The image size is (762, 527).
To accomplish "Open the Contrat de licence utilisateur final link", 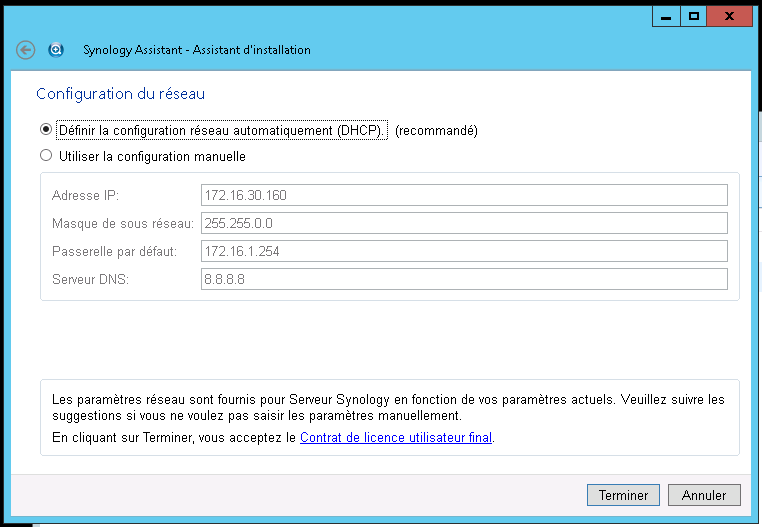I will [396, 438].
